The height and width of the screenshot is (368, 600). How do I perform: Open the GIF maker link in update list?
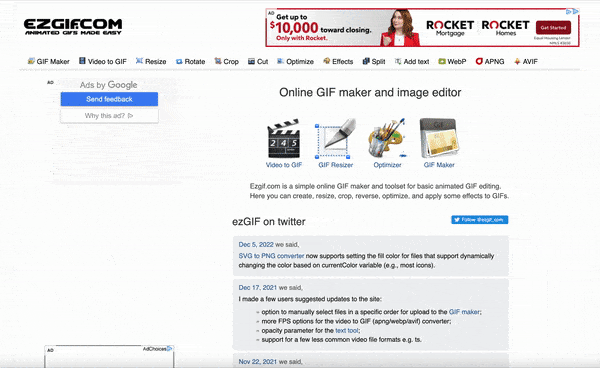click(464, 312)
